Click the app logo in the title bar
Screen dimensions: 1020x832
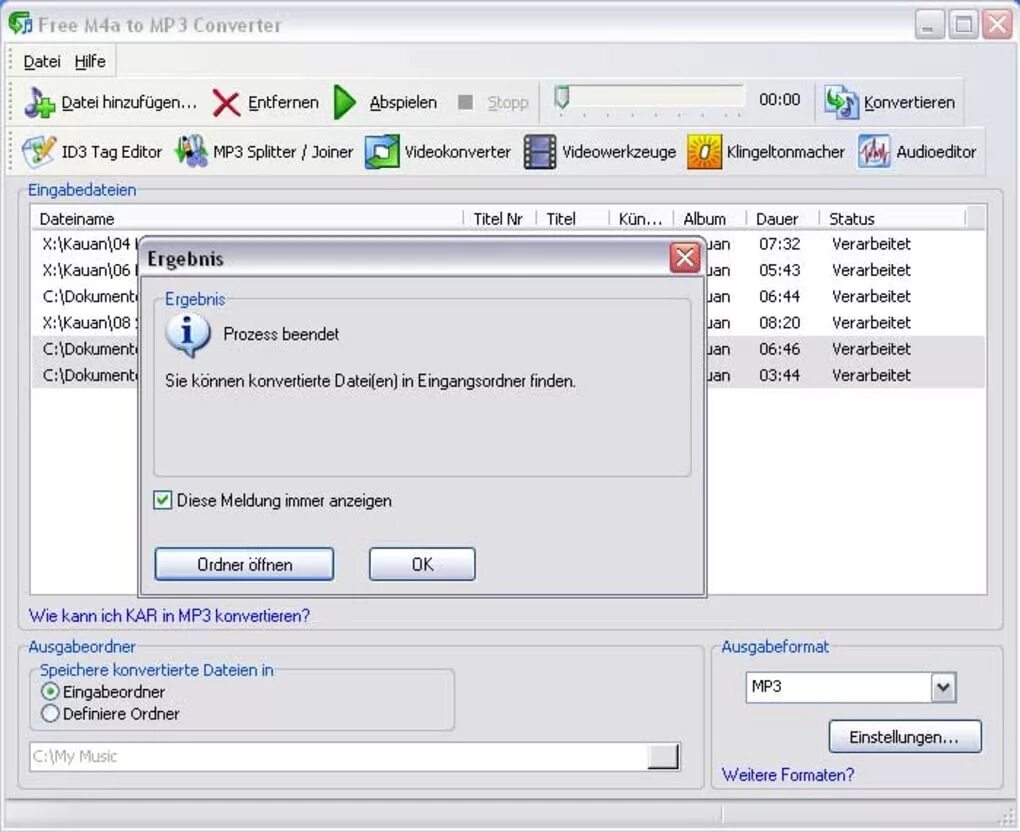(x=20, y=24)
